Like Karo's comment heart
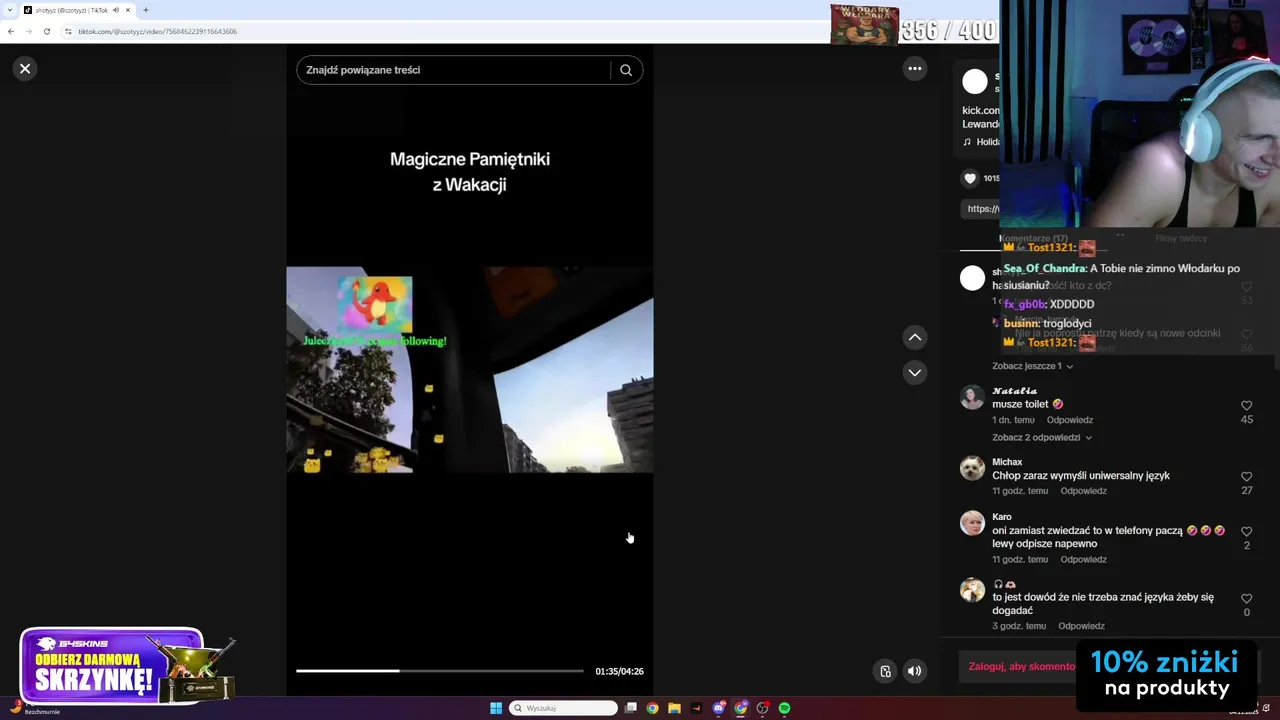 1246,531
